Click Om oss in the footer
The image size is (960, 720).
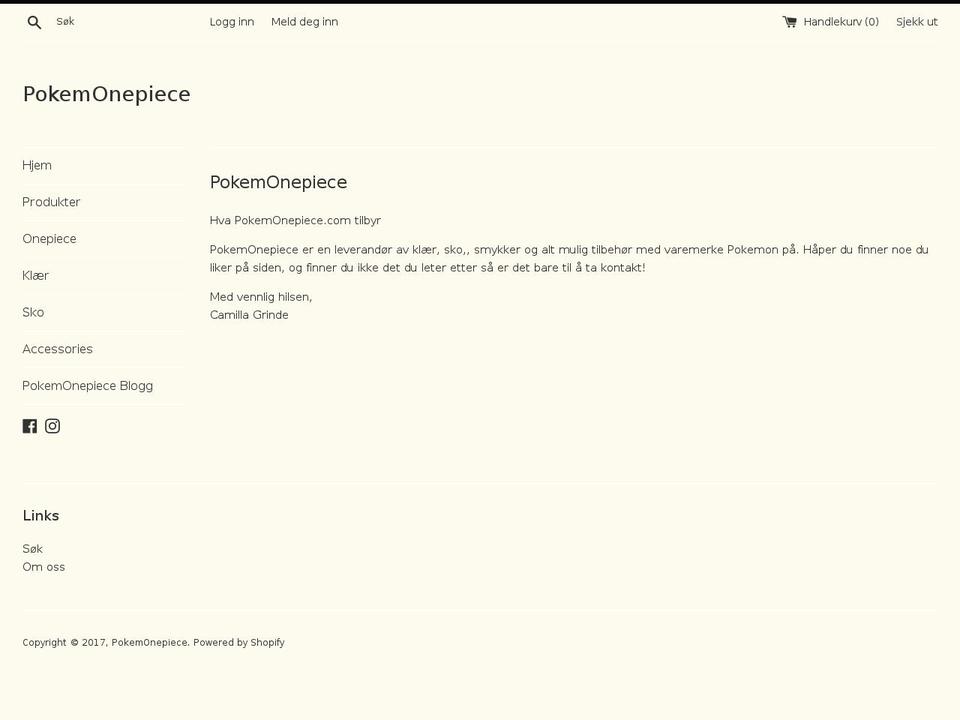click(43, 566)
